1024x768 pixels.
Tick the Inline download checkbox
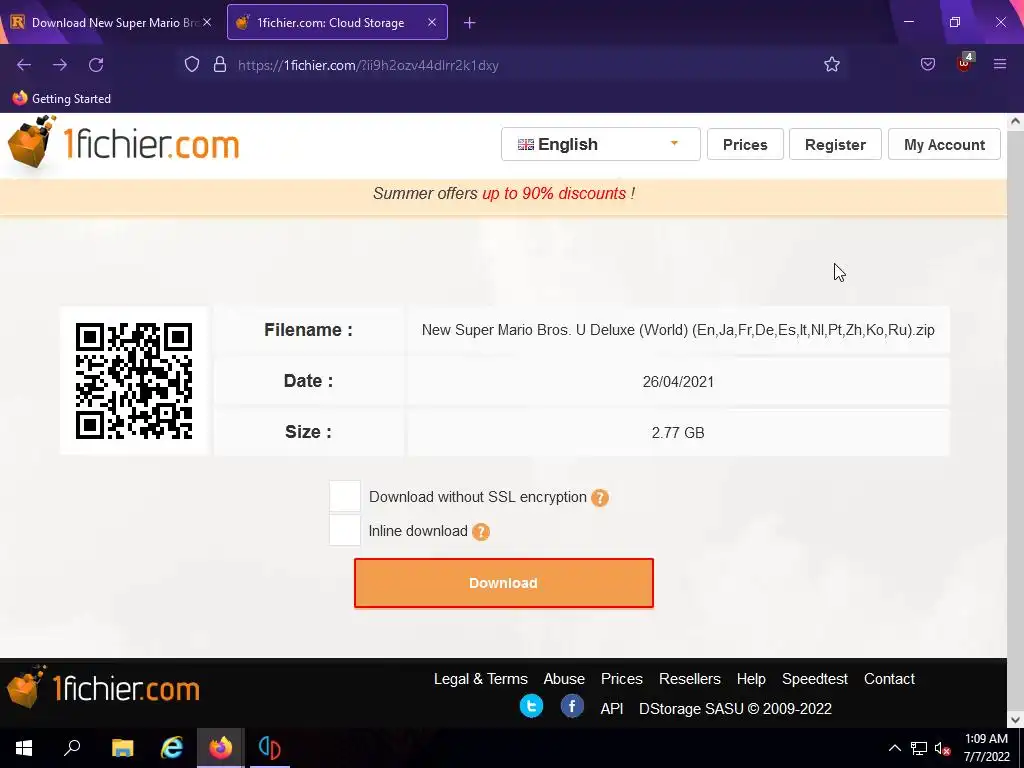(x=345, y=530)
